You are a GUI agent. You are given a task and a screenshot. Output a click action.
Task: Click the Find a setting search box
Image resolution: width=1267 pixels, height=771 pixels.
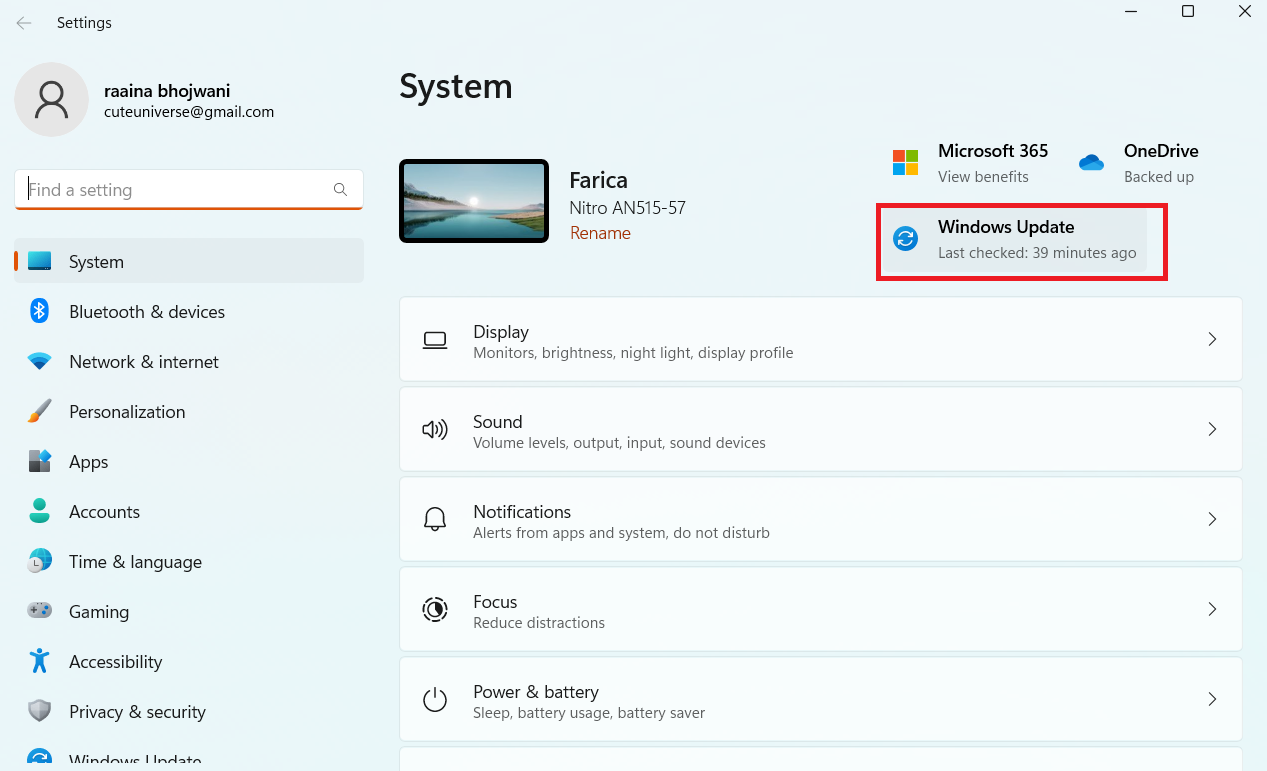coord(178,190)
